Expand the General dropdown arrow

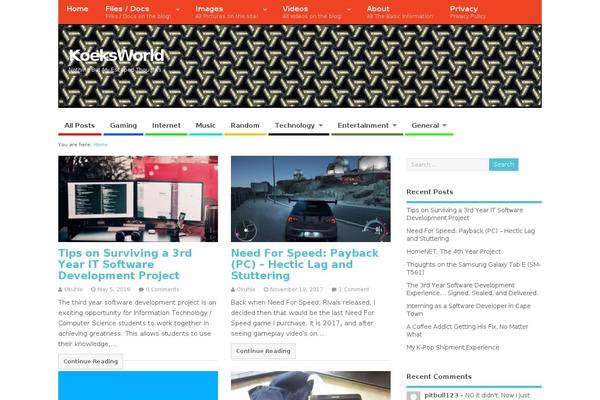coord(445,126)
